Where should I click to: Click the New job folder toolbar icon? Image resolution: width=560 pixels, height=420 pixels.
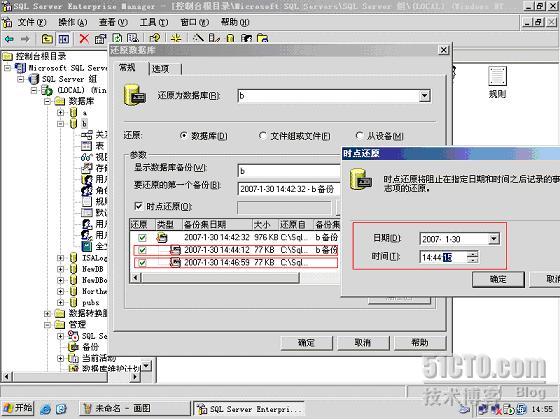tap(262, 38)
